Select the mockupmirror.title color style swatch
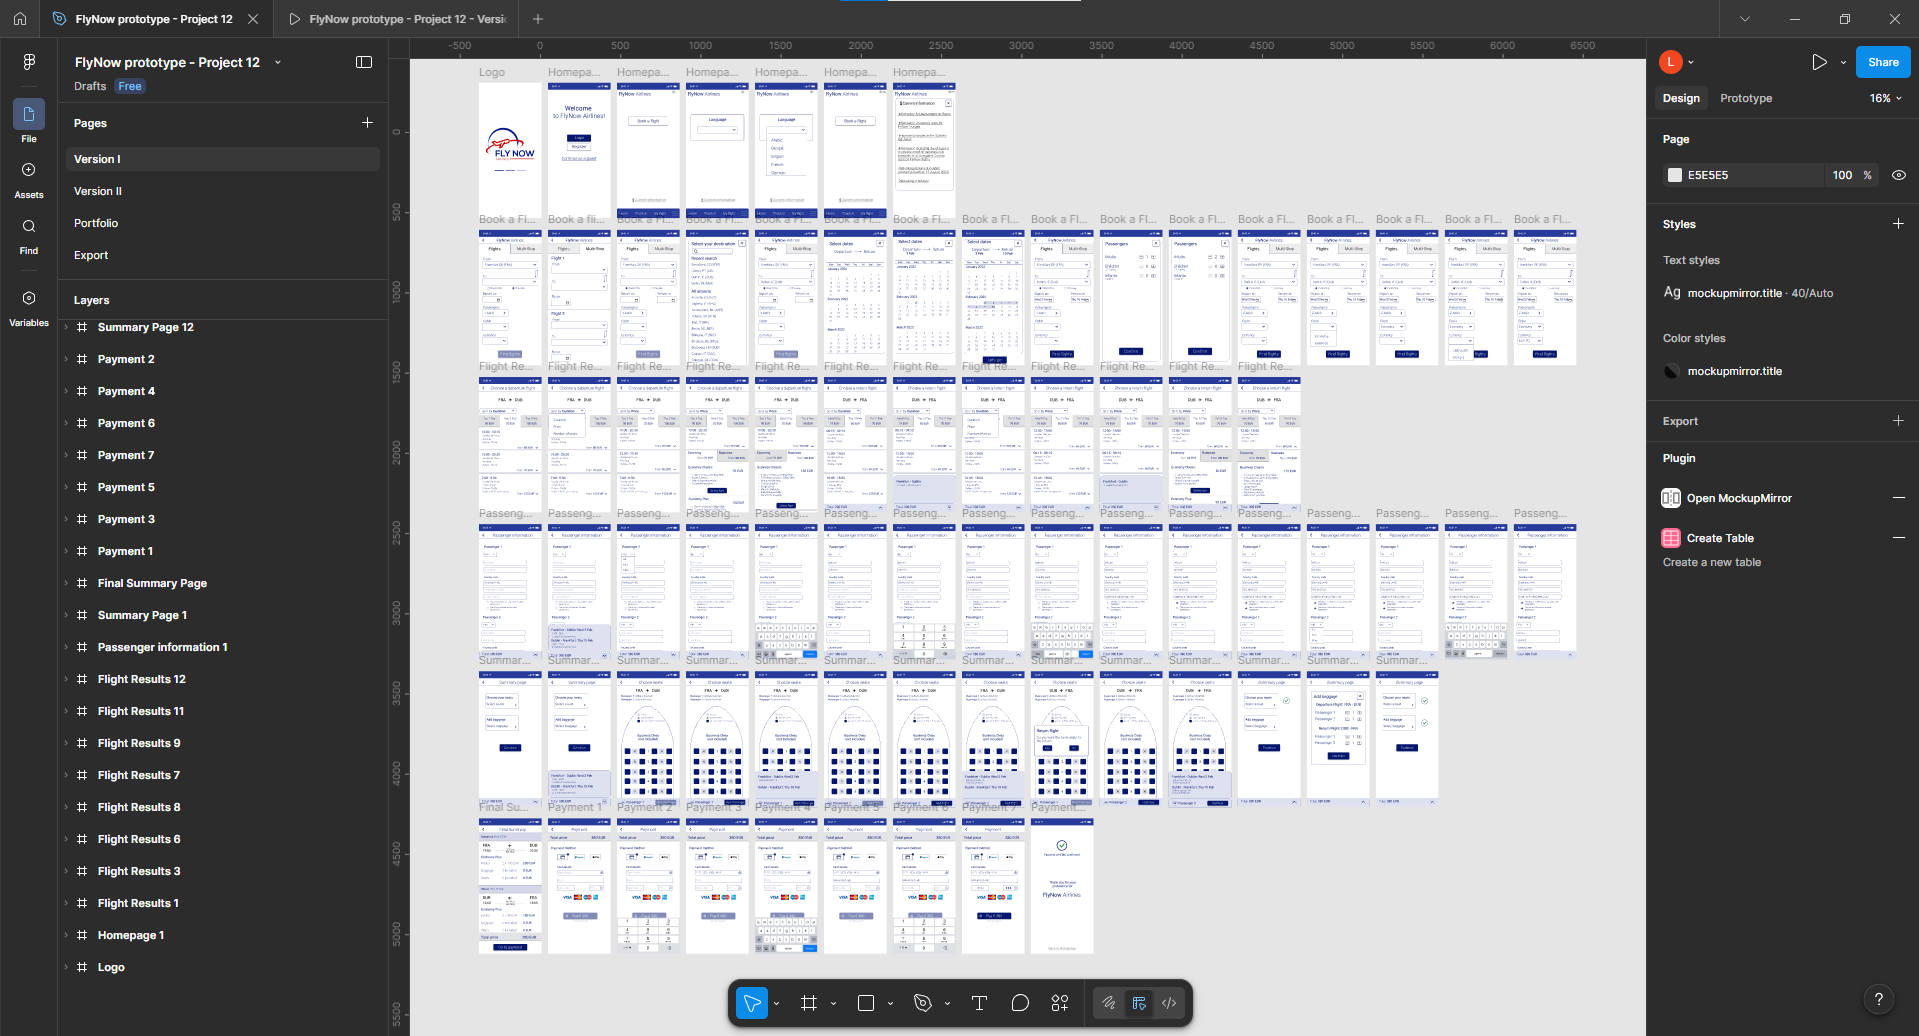This screenshot has height=1036, width=1919. point(1671,371)
